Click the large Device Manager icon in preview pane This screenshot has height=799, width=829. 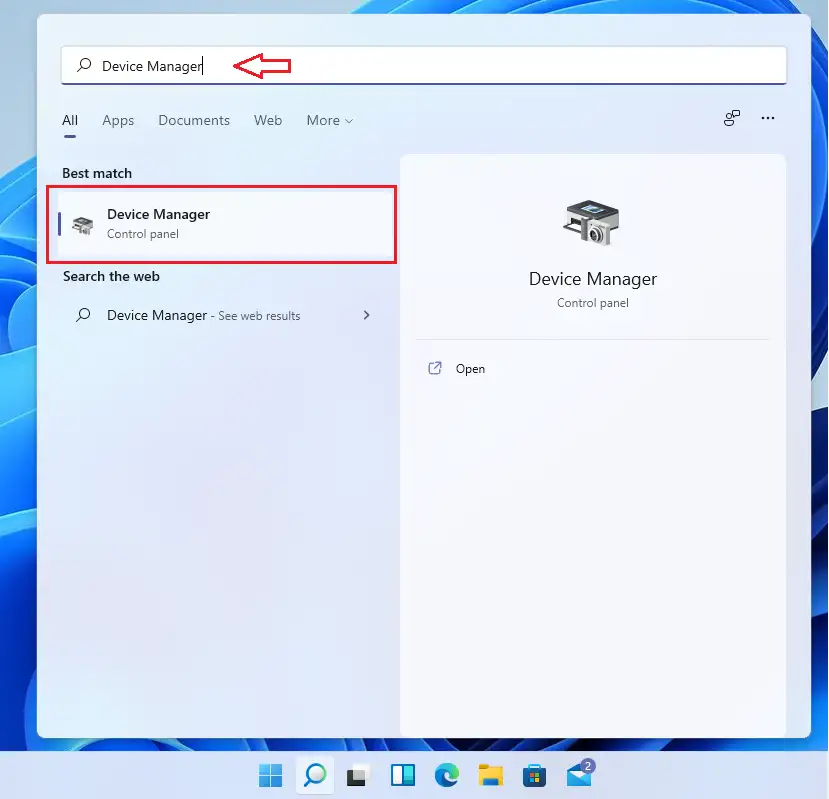coord(591,222)
